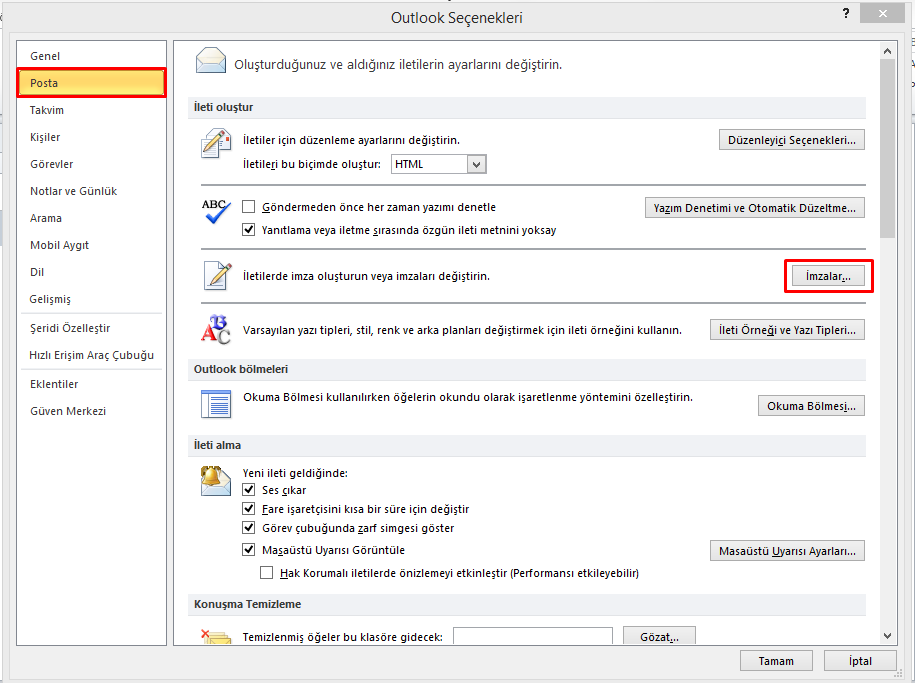
Task: Confirm settings with the Tamam button
Action: pyautogui.click(x=776, y=661)
